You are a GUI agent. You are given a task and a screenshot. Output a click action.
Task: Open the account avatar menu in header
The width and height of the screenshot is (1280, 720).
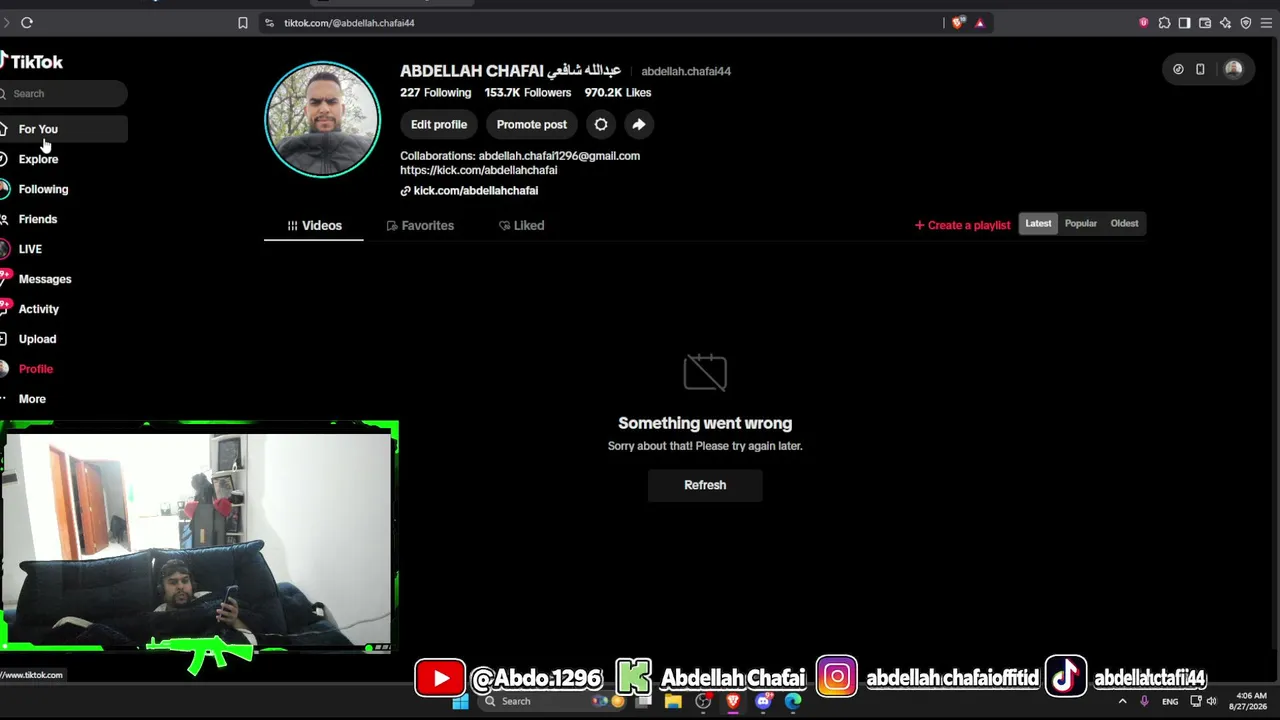click(x=1233, y=69)
